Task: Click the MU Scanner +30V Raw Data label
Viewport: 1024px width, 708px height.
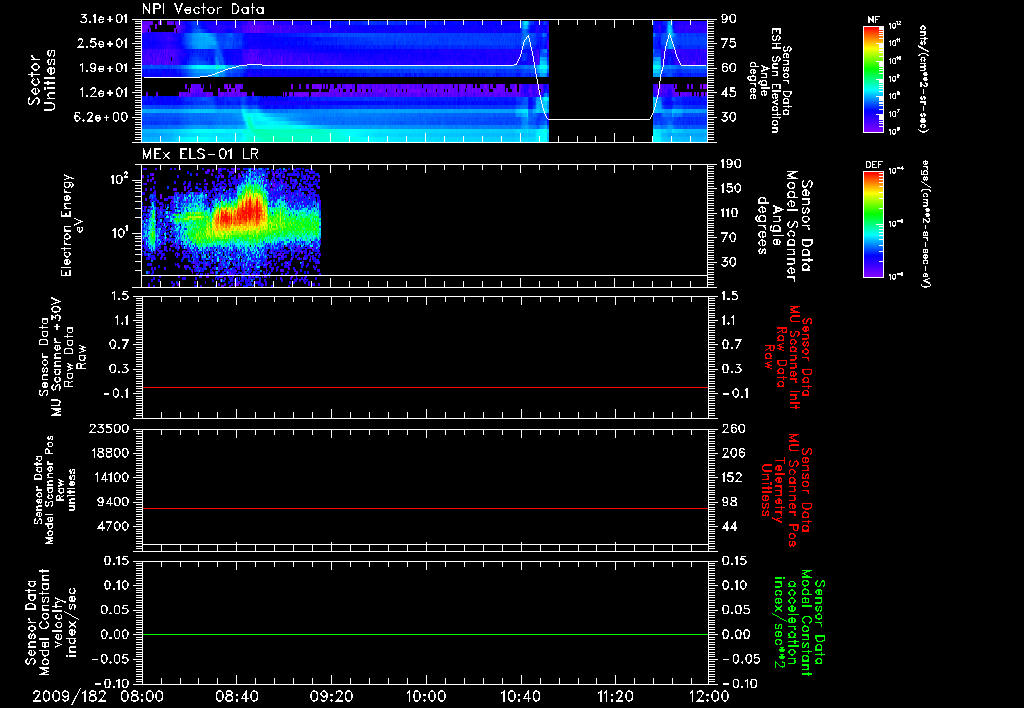Action: click(61, 357)
